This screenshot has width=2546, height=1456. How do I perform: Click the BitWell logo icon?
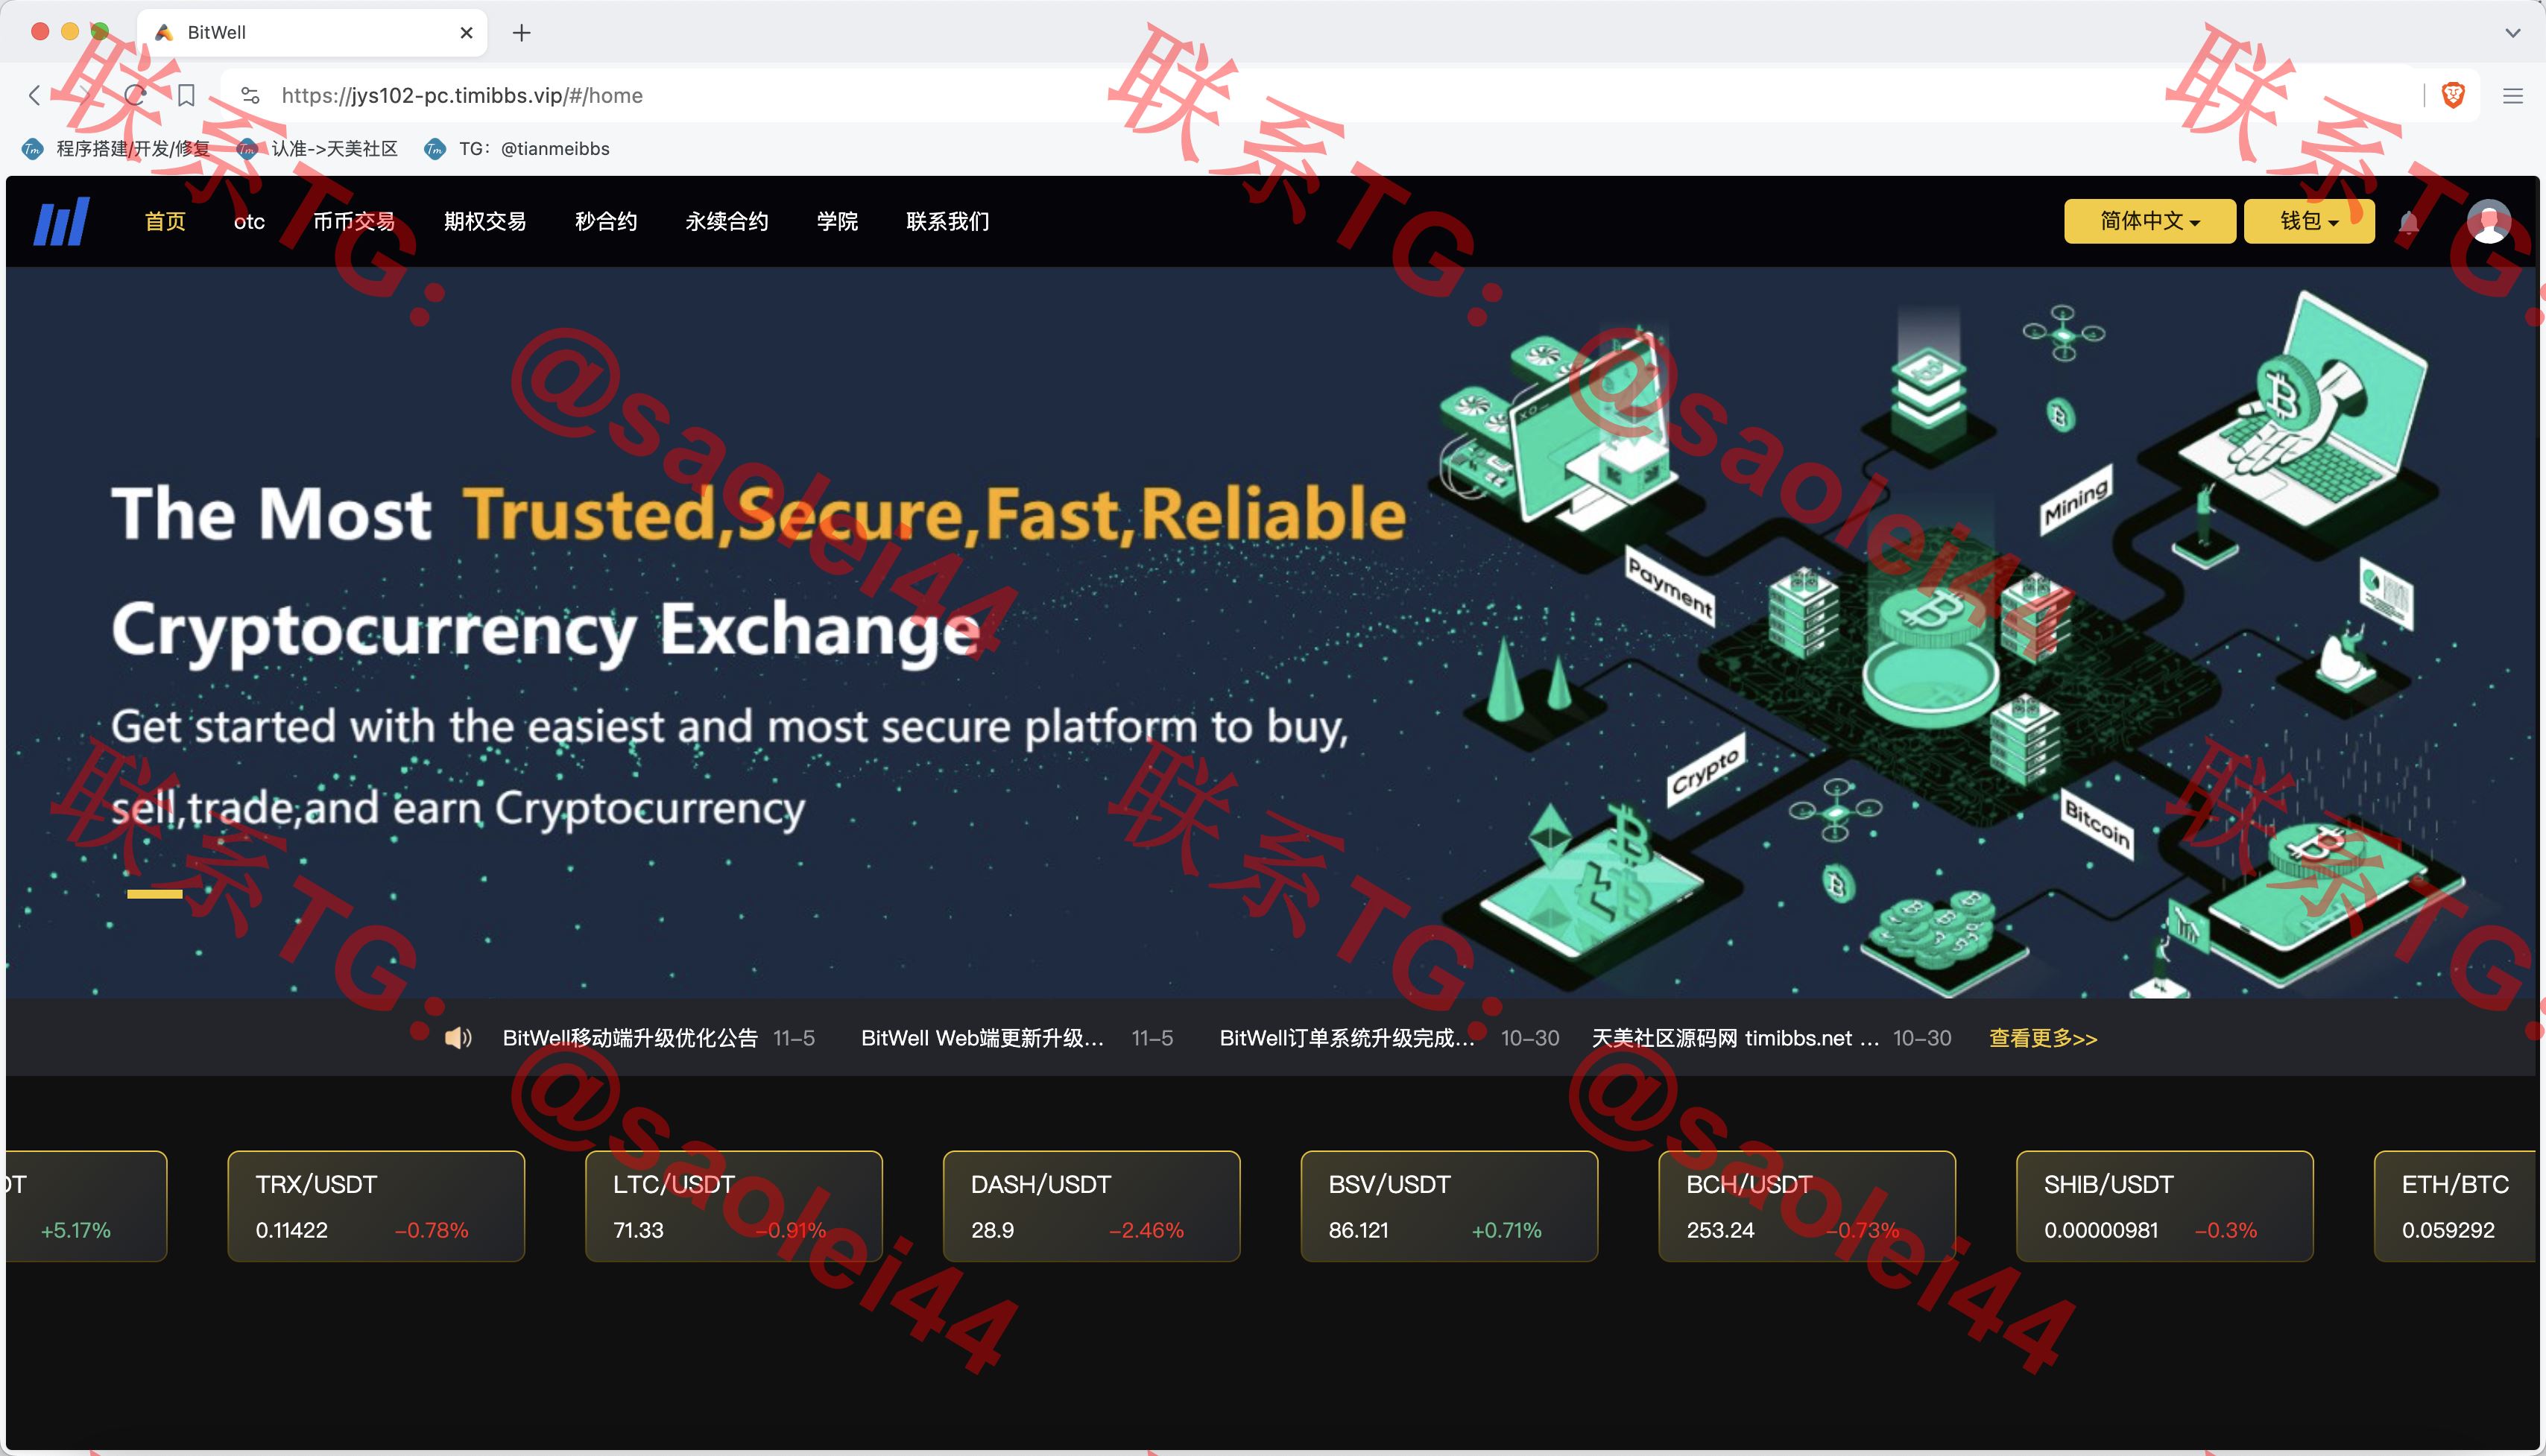61,221
